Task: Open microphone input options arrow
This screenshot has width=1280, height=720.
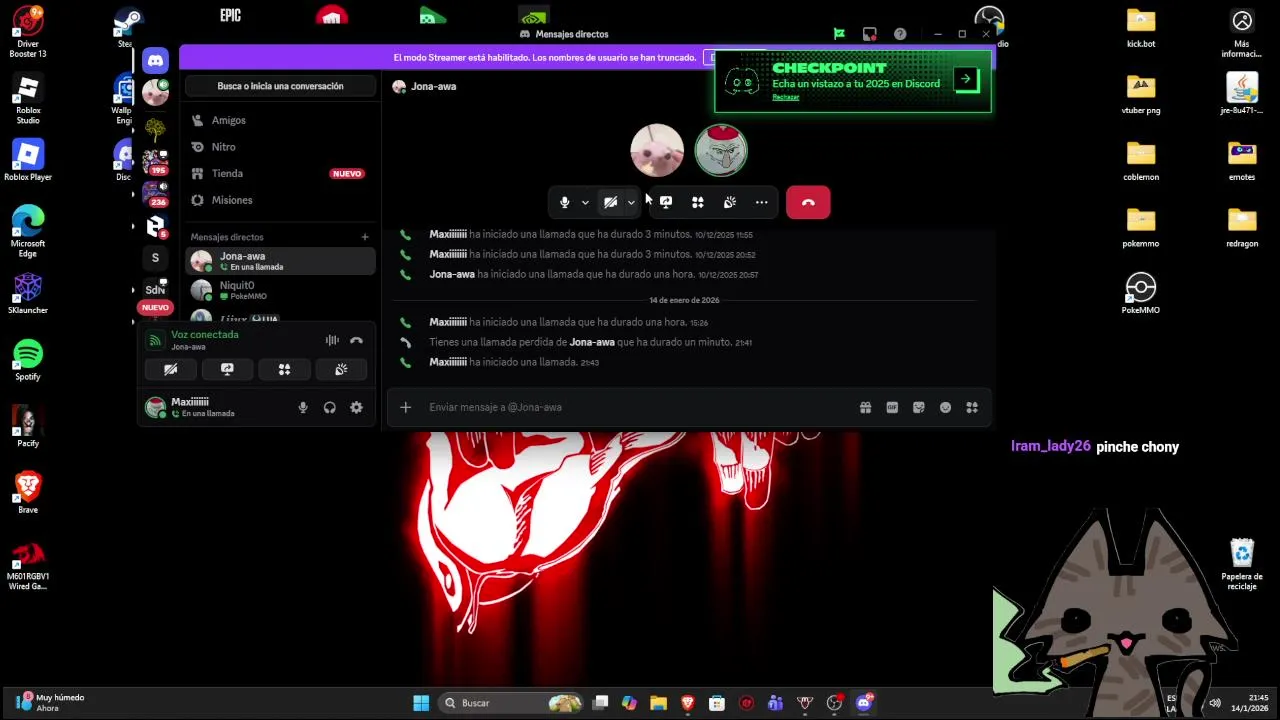Action: (585, 203)
